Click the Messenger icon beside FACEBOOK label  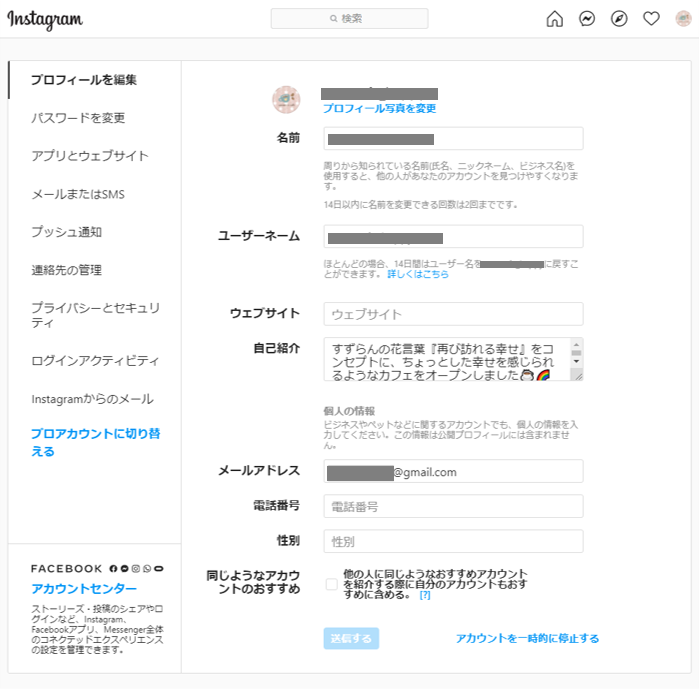point(125,569)
